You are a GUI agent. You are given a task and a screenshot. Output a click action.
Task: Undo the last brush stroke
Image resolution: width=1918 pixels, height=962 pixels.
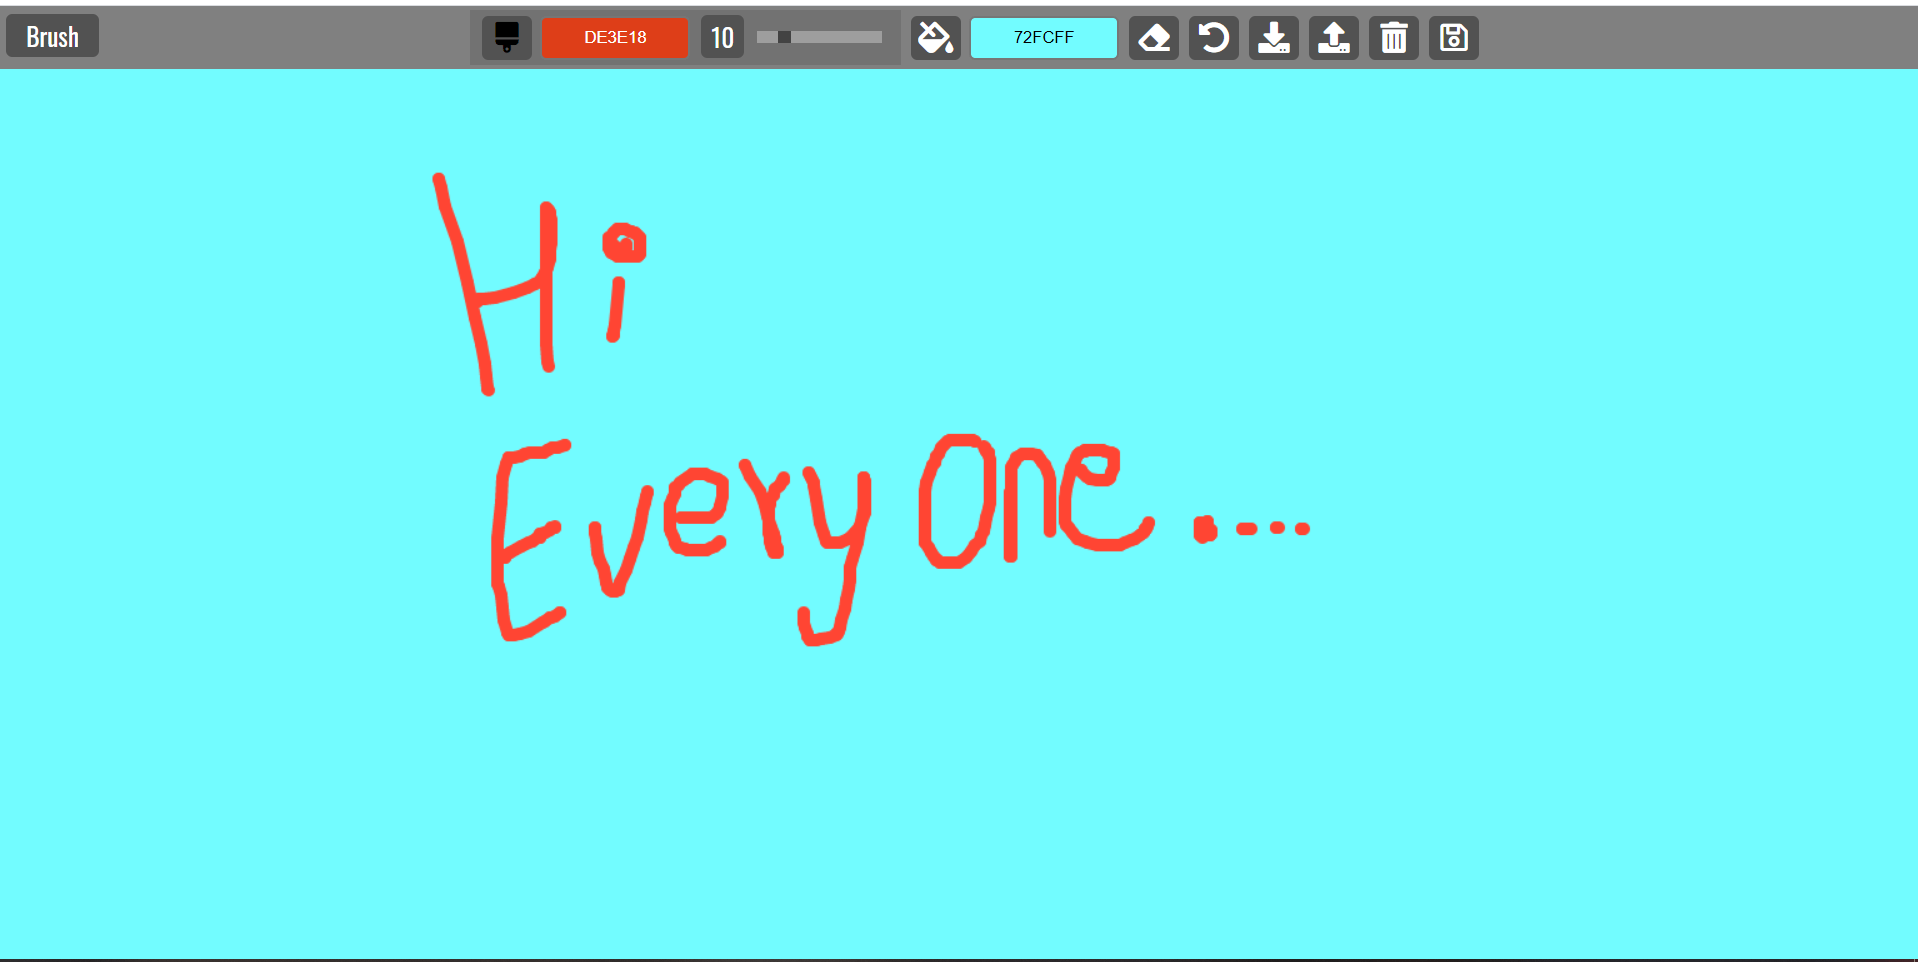coord(1213,37)
